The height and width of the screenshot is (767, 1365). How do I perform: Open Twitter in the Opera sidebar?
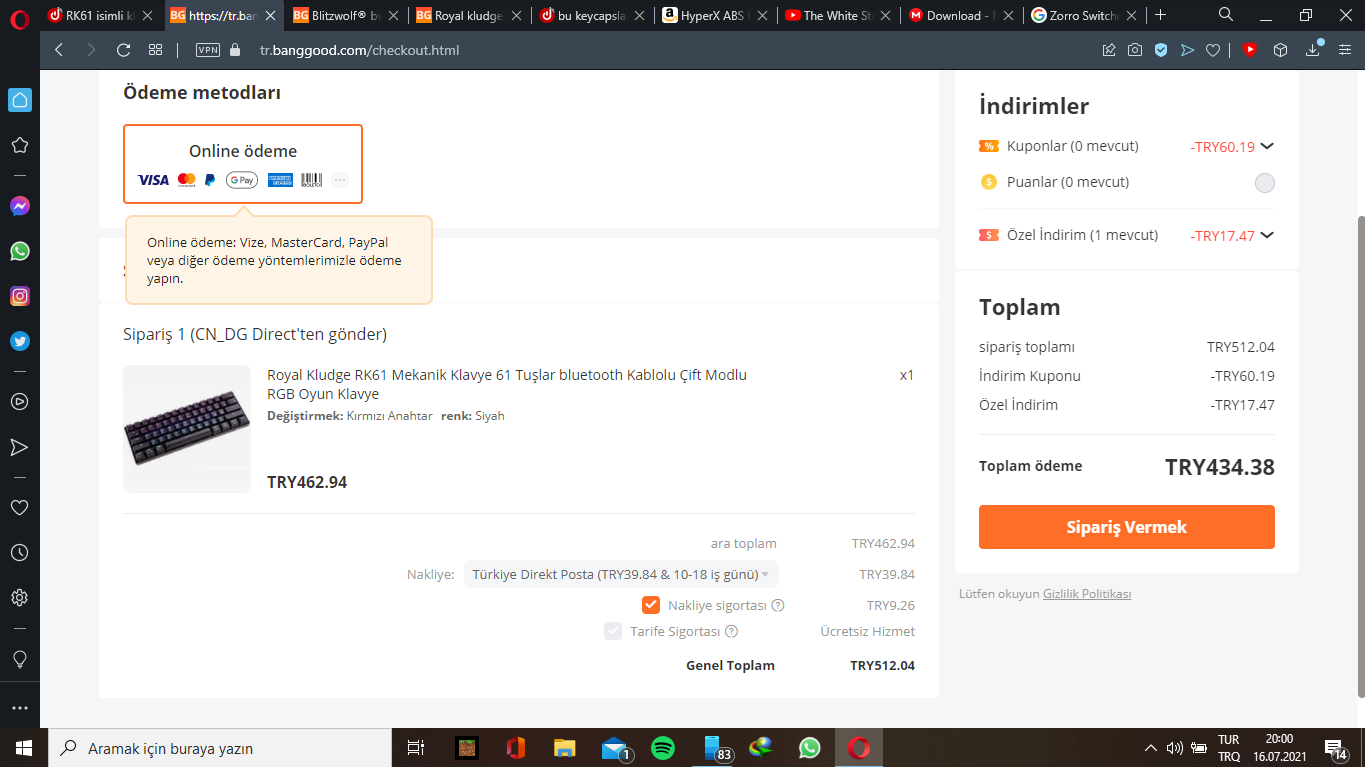[19, 341]
